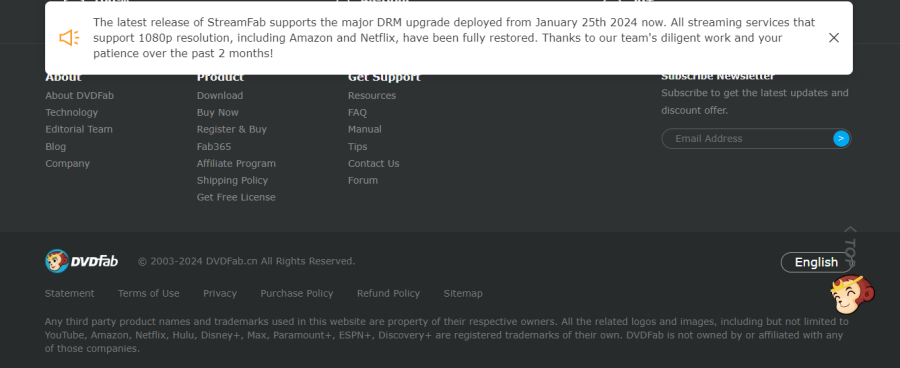Visit the Forum link
The width and height of the screenshot is (900, 368).
[363, 180]
